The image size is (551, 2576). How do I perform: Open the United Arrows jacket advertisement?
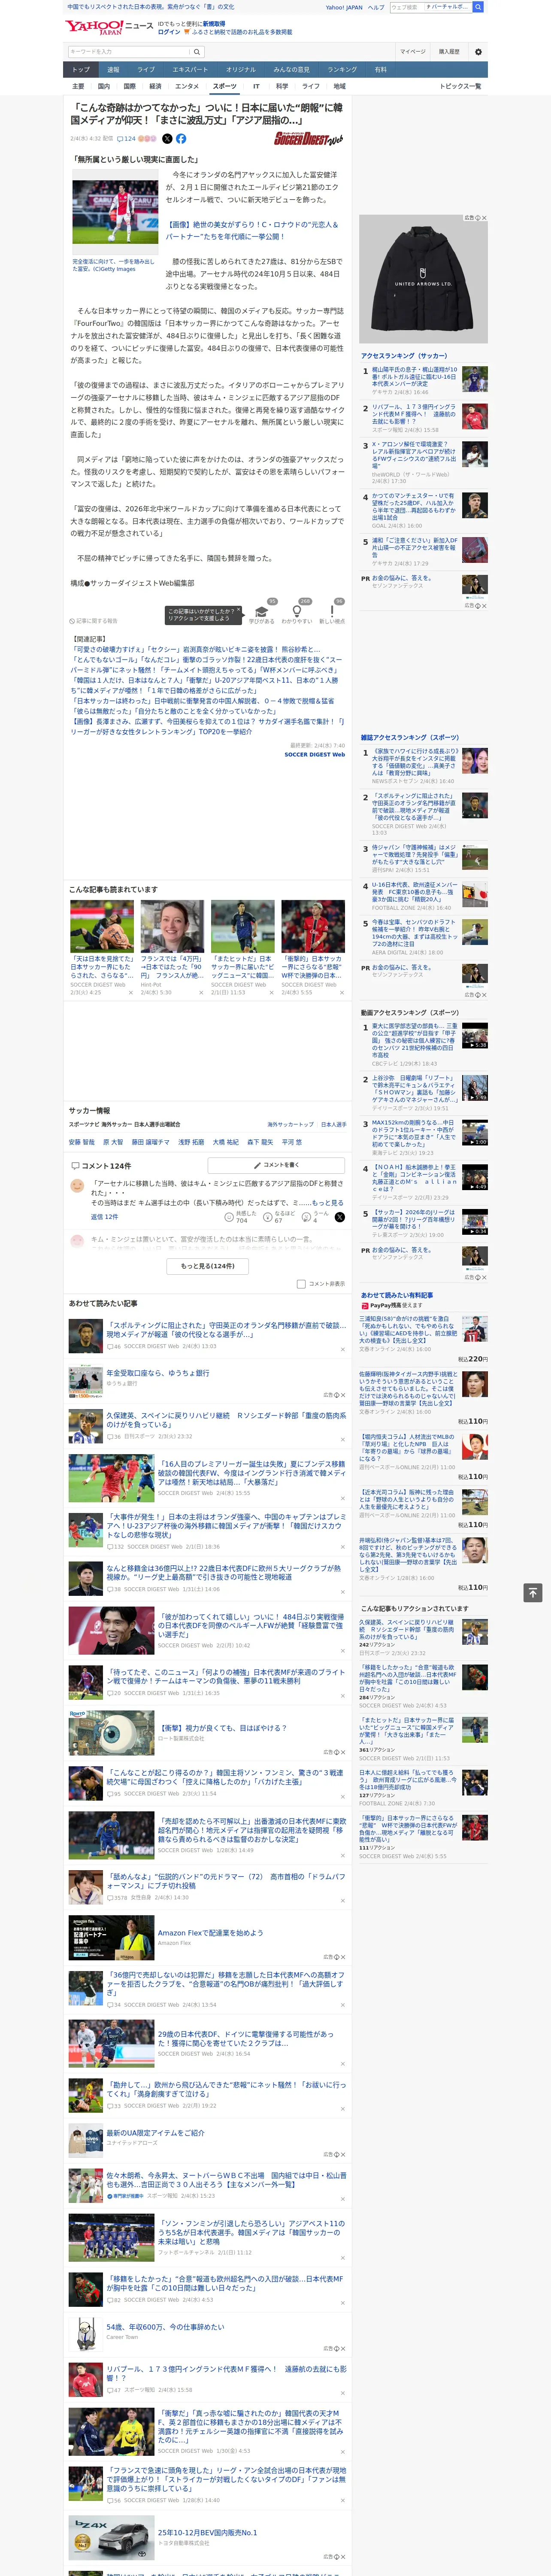[423, 278]
